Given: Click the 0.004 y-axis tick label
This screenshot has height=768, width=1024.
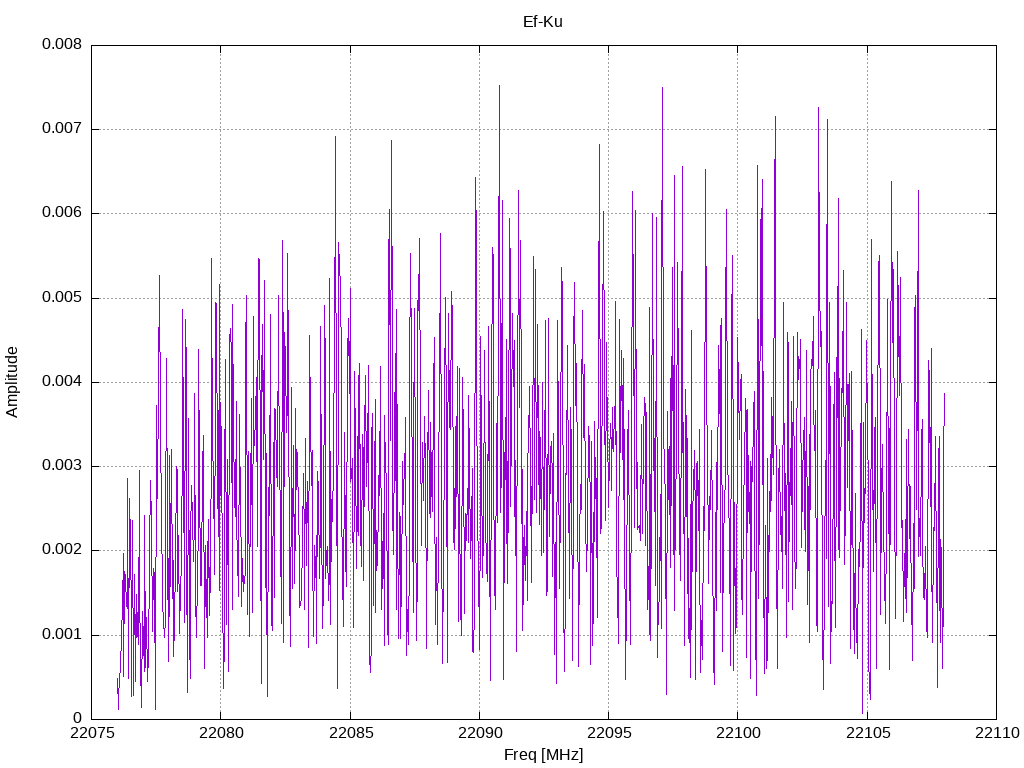Looking at the screenshot, I should click(x=62, y=381).
